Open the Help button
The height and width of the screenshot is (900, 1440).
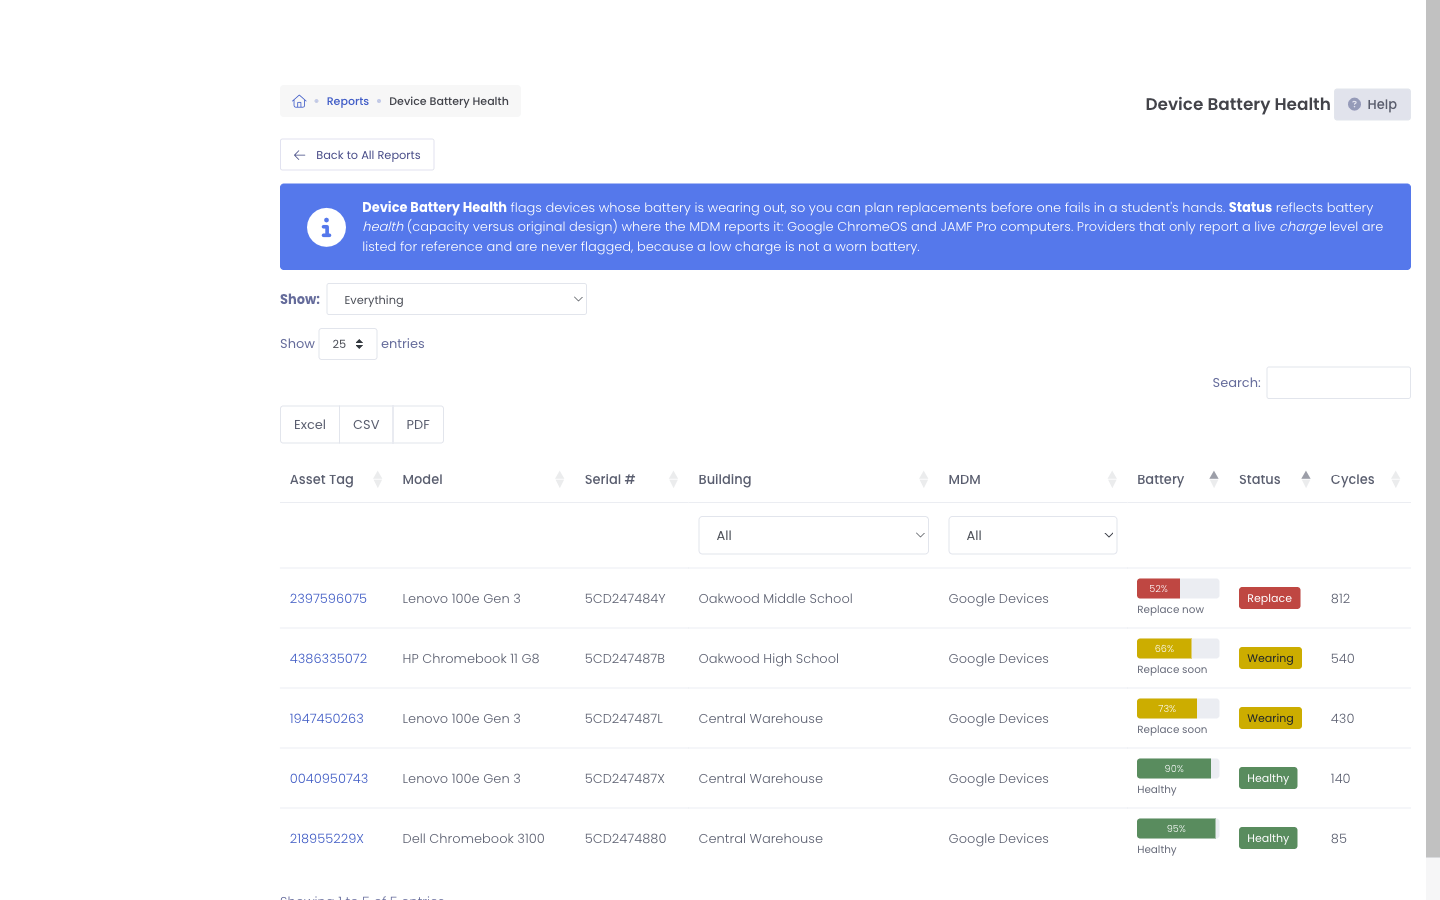click(1372, 104)
